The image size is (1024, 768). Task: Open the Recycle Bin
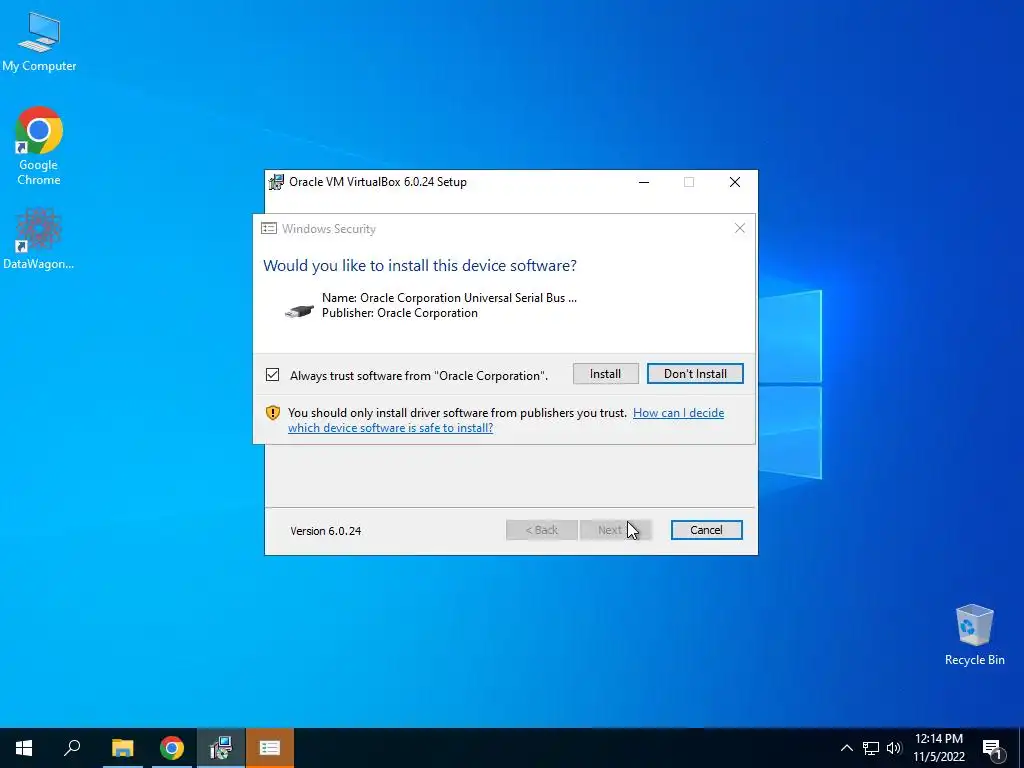[x=974, y=635]
